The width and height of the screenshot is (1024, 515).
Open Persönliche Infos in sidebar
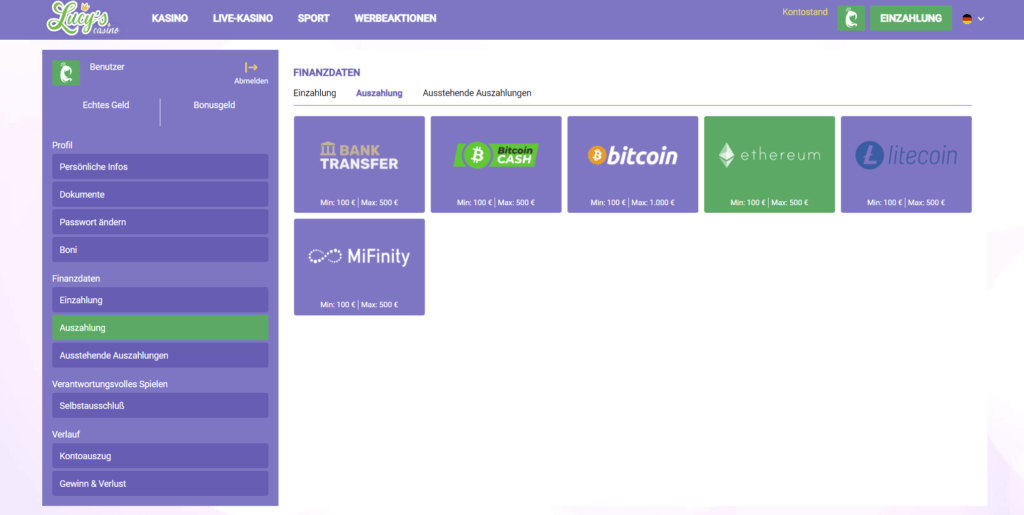[x=160, y=167]
